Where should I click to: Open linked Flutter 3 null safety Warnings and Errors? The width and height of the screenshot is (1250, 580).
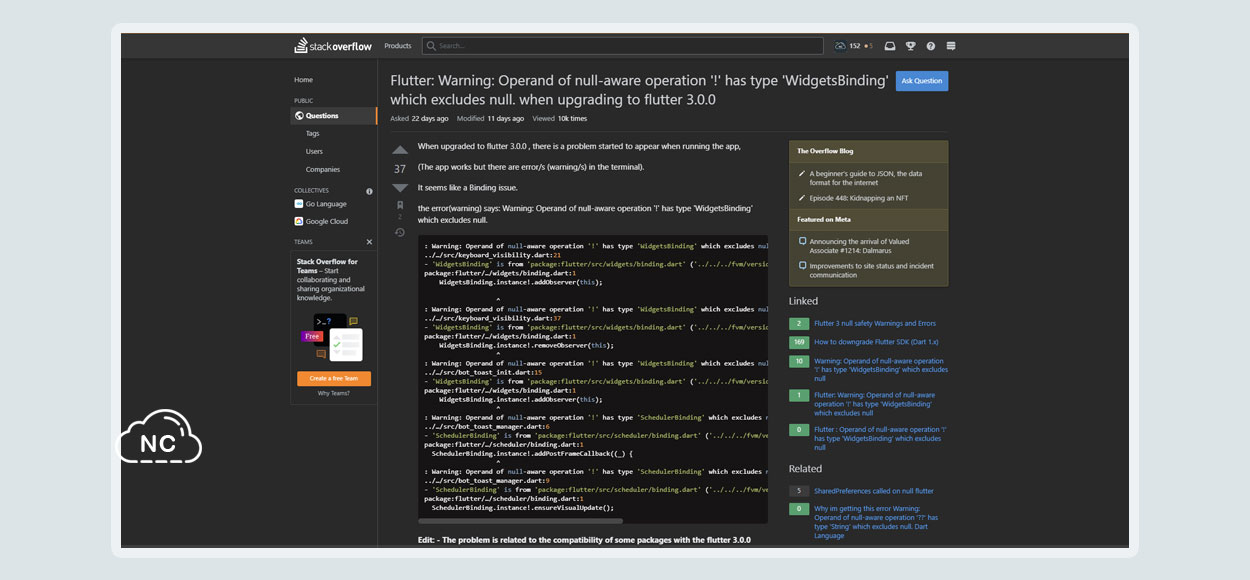pos(875,324)
